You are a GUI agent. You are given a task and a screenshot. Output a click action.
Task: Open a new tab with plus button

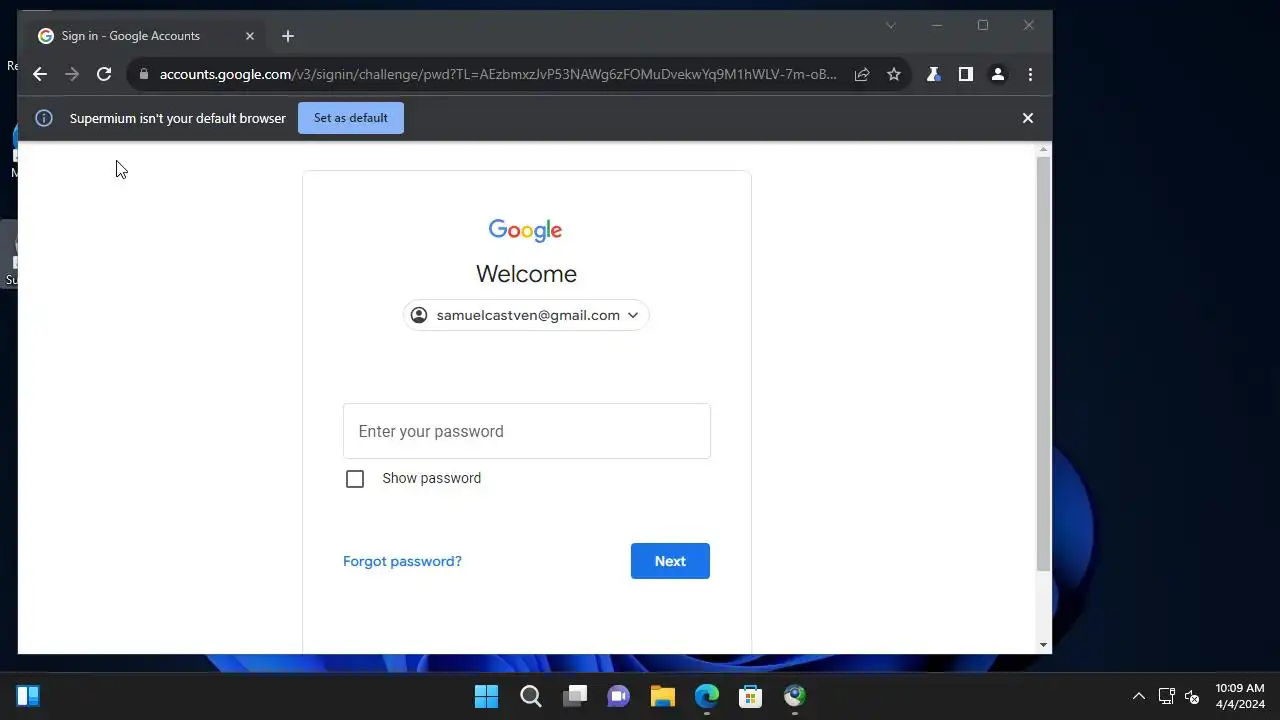coord(288,36)
